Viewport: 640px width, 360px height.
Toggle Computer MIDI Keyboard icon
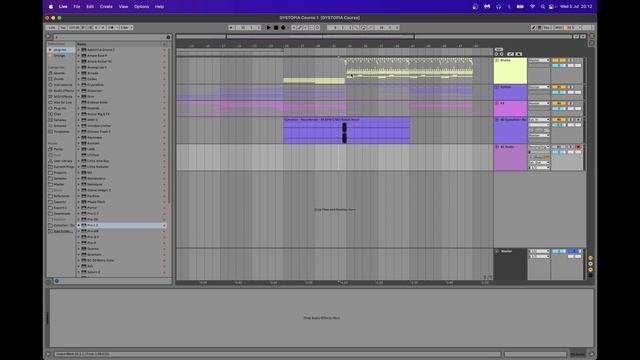(539, 28)
